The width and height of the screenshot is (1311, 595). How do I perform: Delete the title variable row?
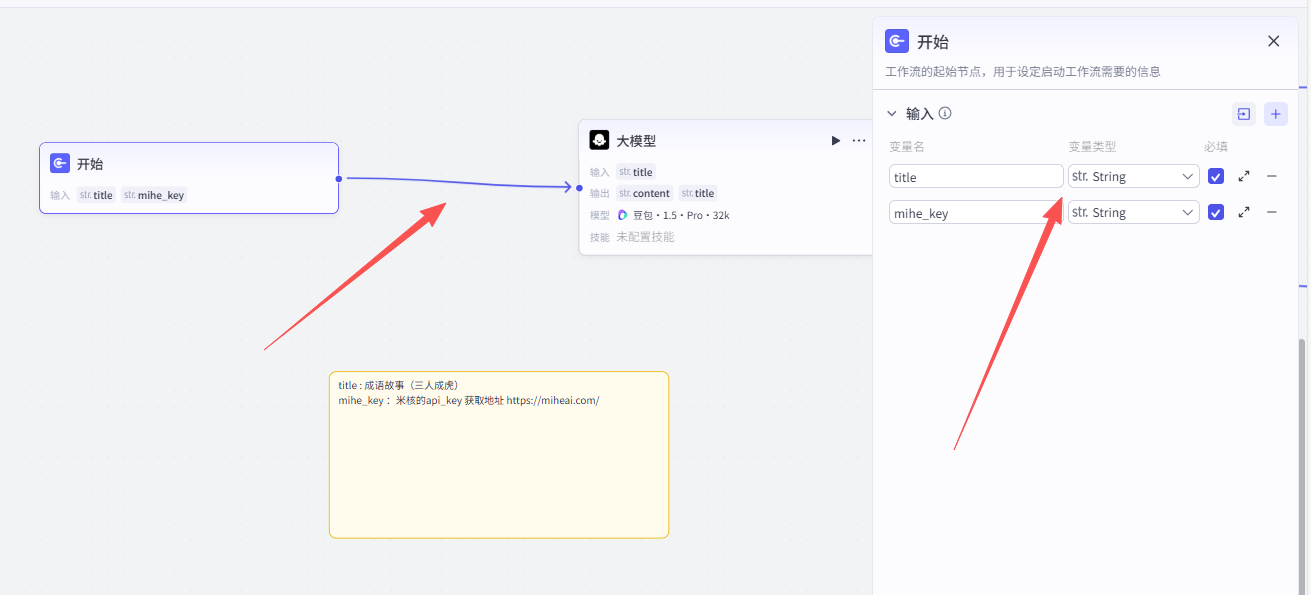coord(1272,176)
